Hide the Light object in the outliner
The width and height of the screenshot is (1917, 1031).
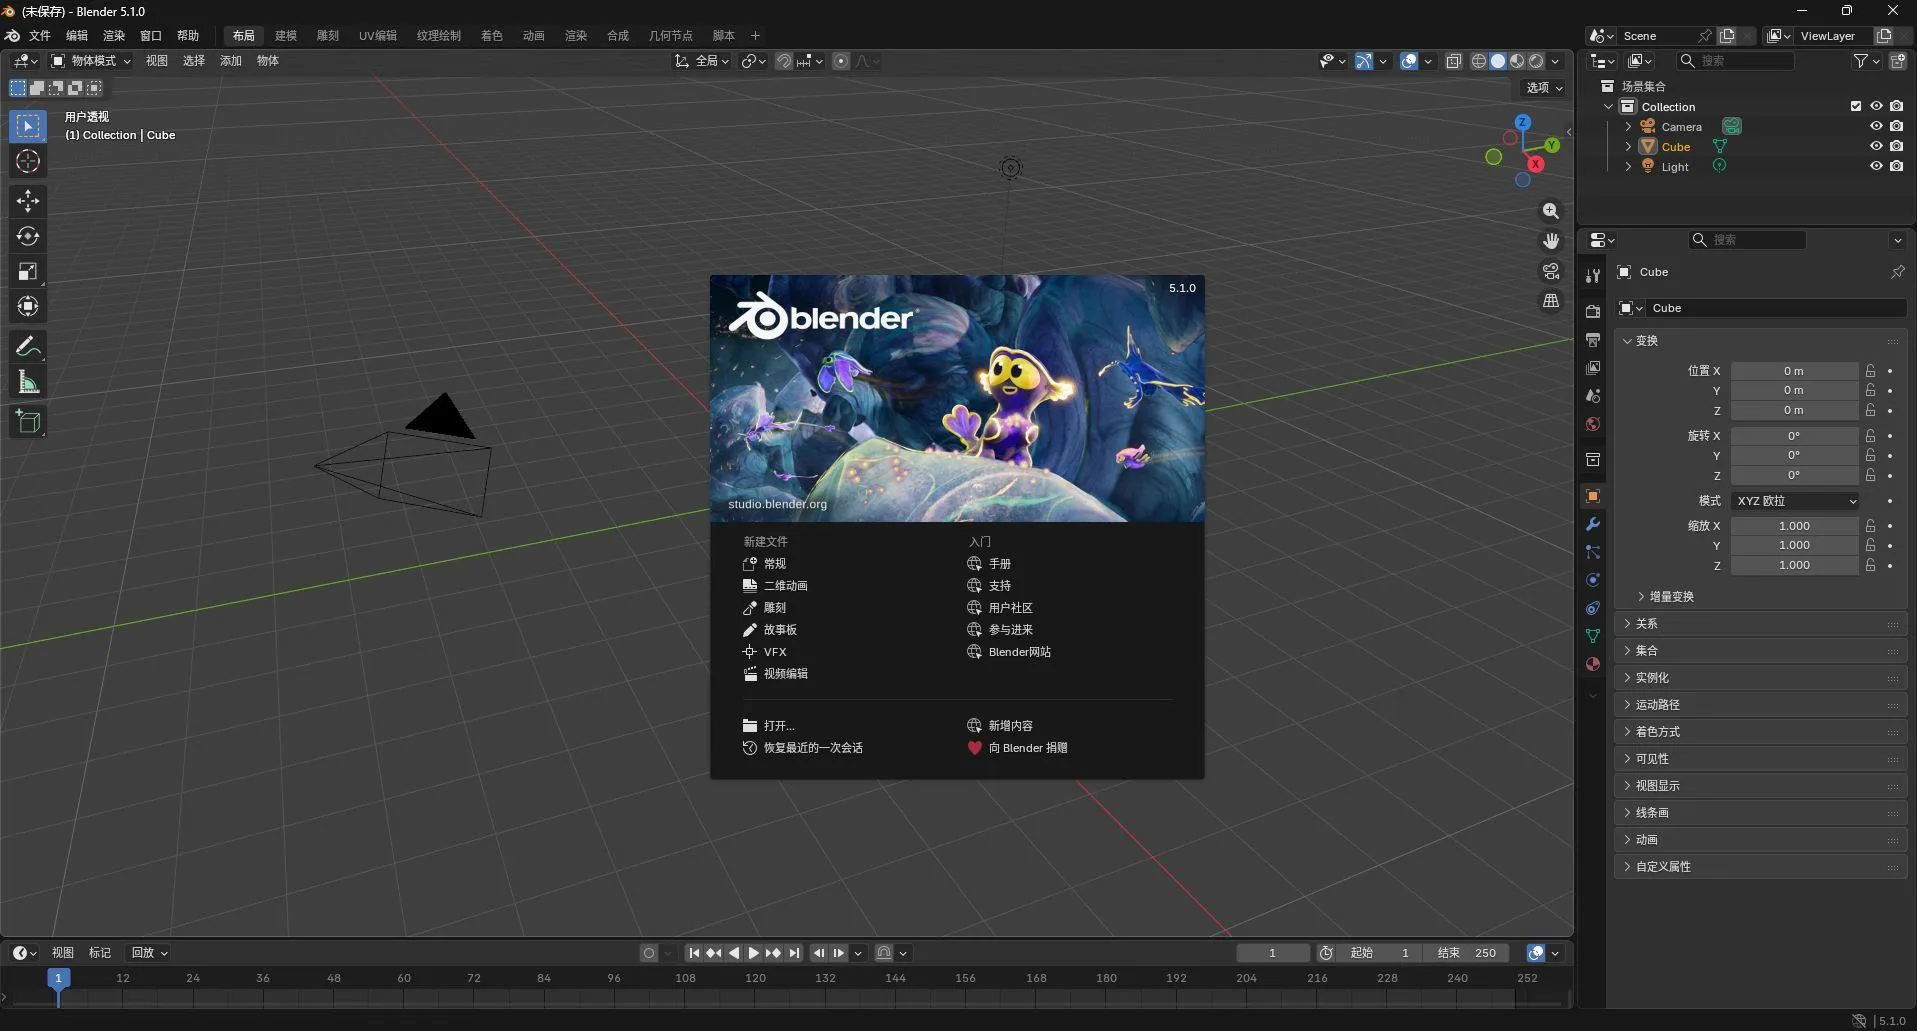click(x=1875, y=166)
